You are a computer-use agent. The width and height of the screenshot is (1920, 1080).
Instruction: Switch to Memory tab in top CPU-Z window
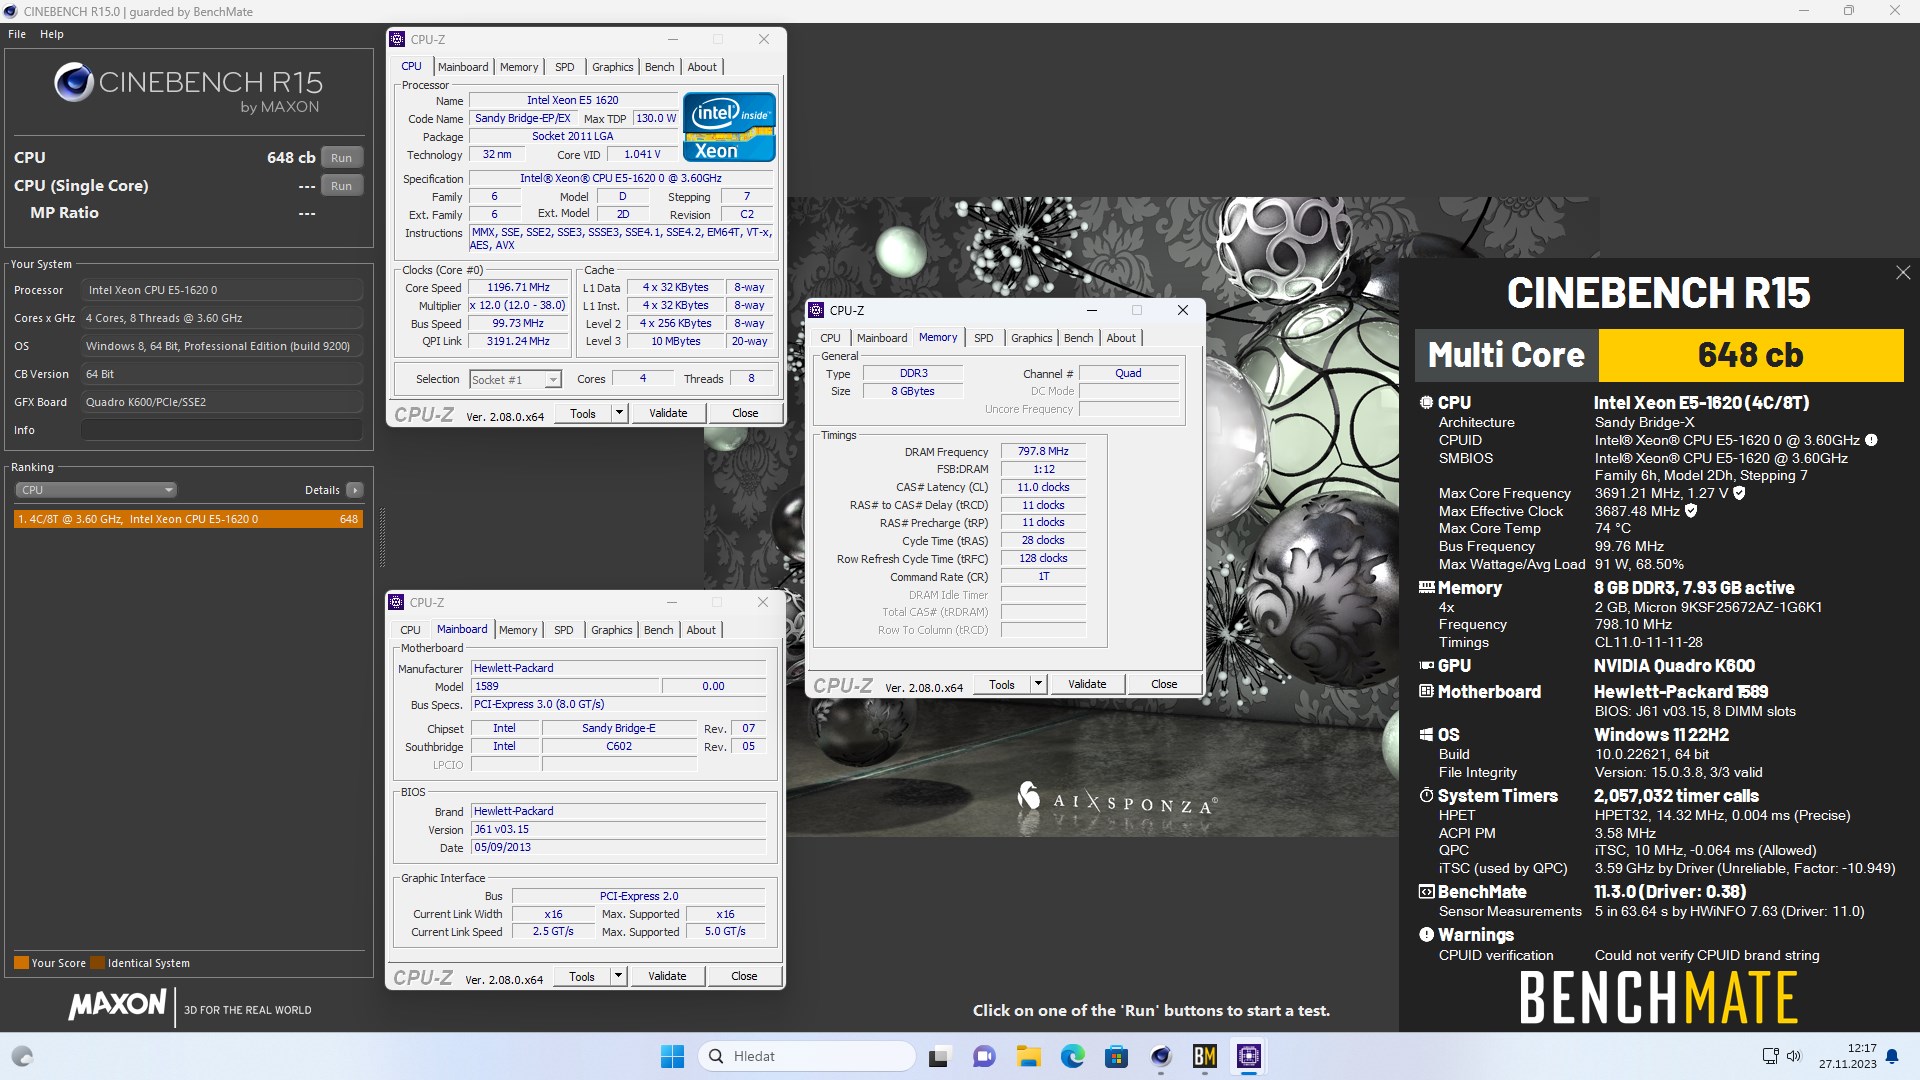click(519, 67)
